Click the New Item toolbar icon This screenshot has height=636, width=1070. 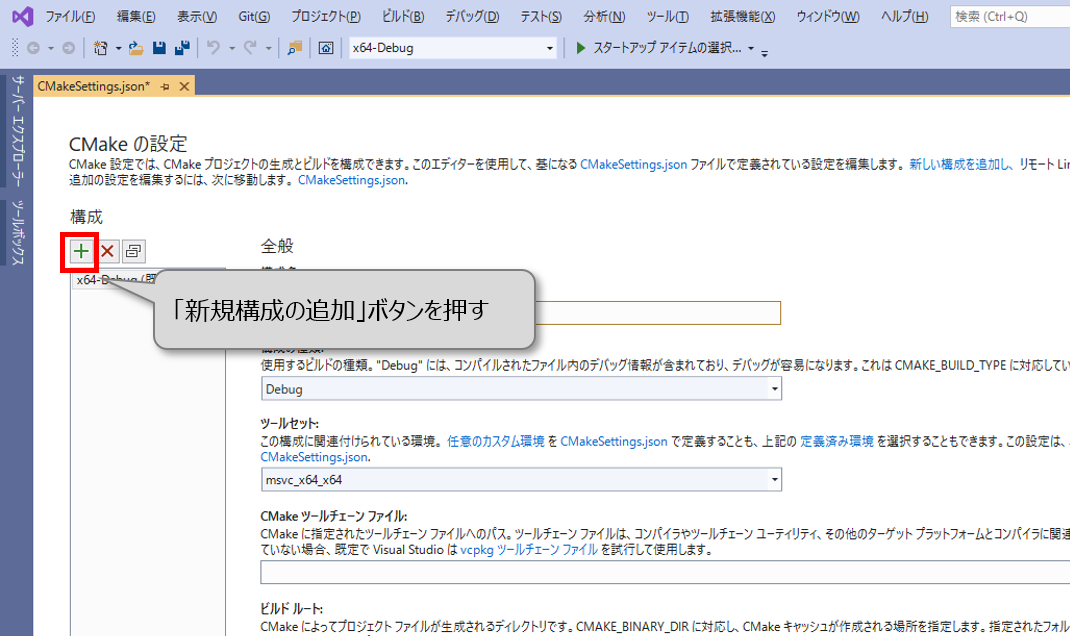[x=101, y=48]
